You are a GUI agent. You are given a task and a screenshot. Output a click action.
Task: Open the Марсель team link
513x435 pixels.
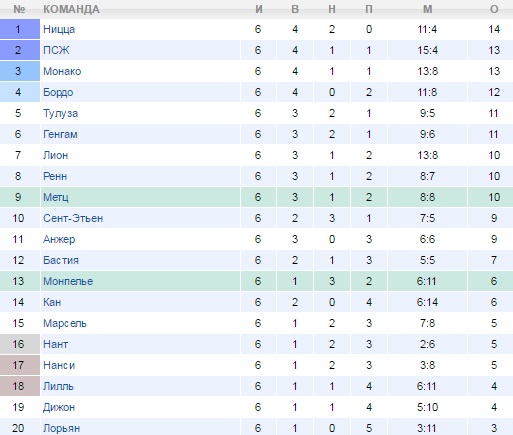[65, 323]
